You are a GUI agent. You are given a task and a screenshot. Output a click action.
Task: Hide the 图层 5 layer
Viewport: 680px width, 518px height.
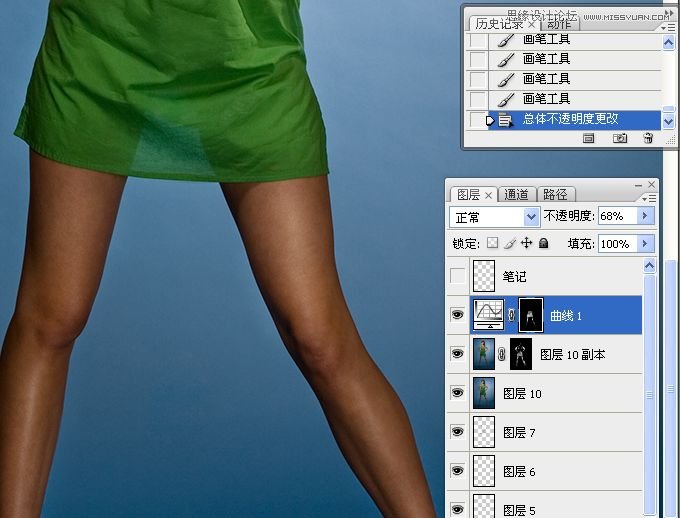tap(458, 509)
